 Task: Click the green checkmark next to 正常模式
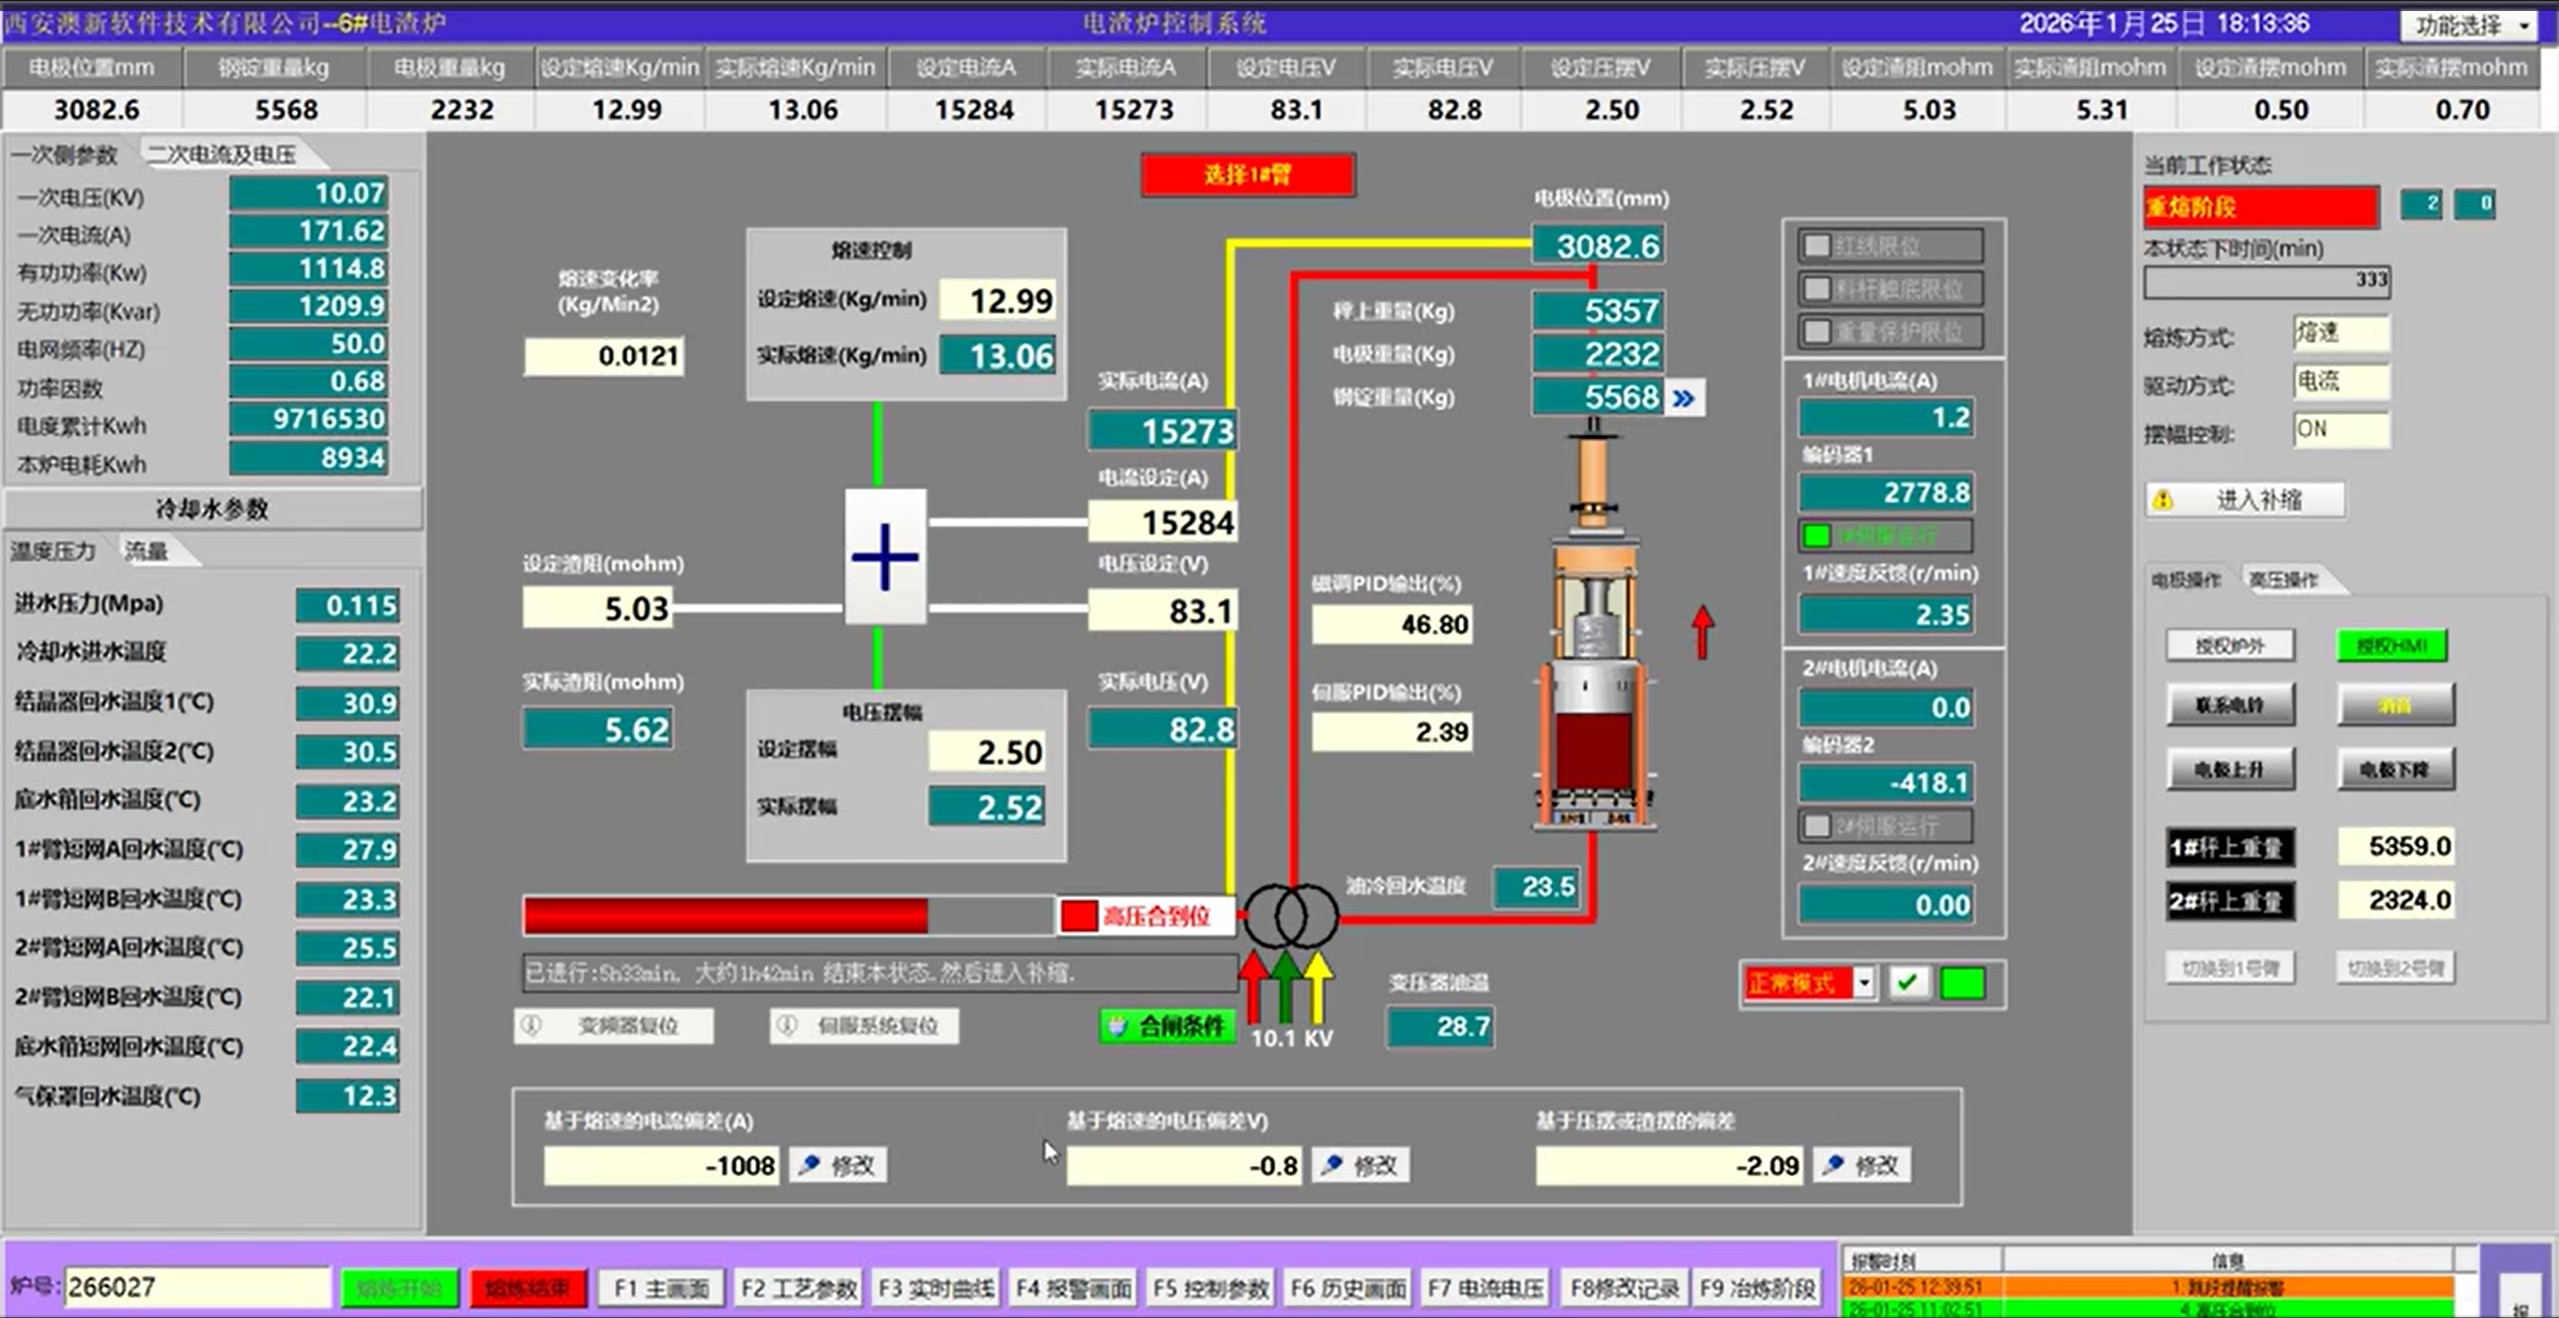pyautogui.click(x=1907, y=983)
